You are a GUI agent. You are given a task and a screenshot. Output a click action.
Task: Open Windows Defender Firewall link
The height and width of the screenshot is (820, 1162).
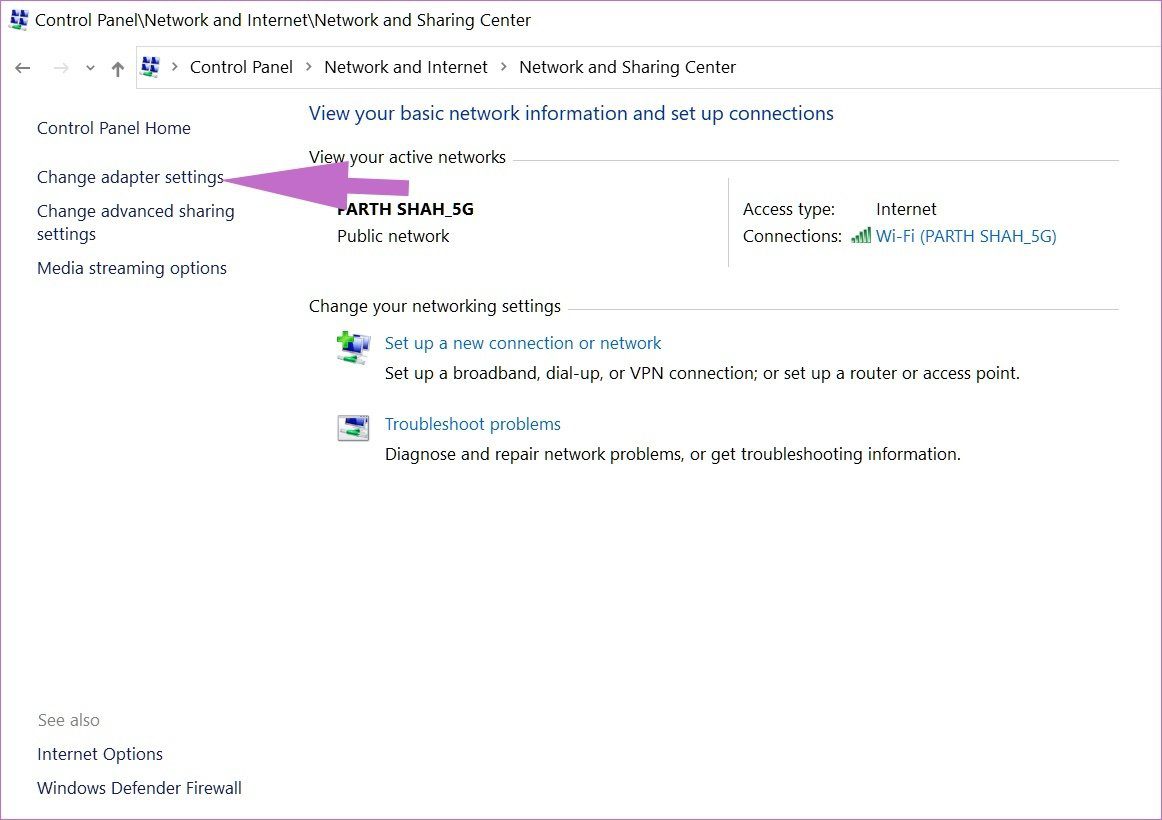tap(139, 788)
